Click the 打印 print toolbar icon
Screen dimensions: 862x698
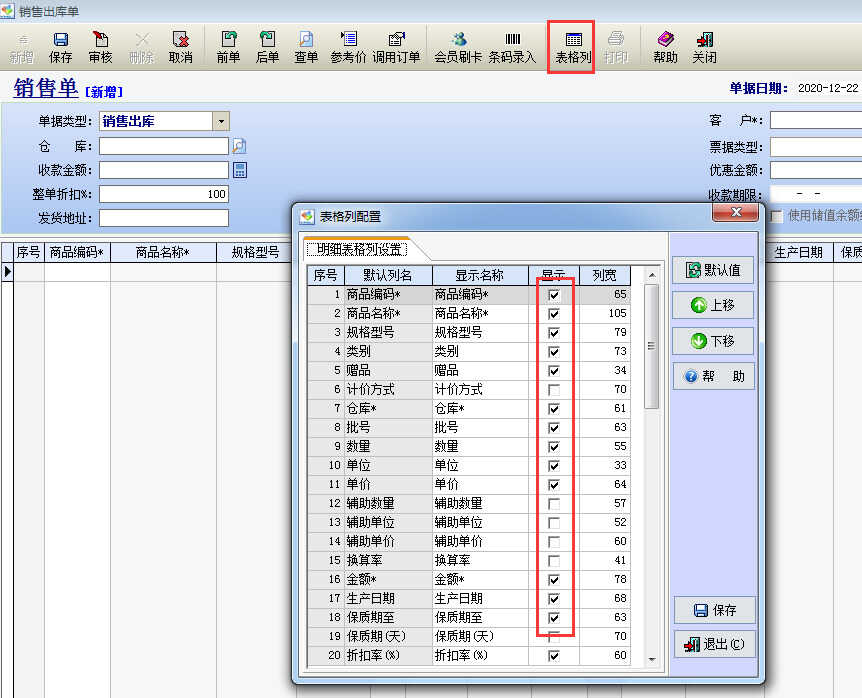616,47
